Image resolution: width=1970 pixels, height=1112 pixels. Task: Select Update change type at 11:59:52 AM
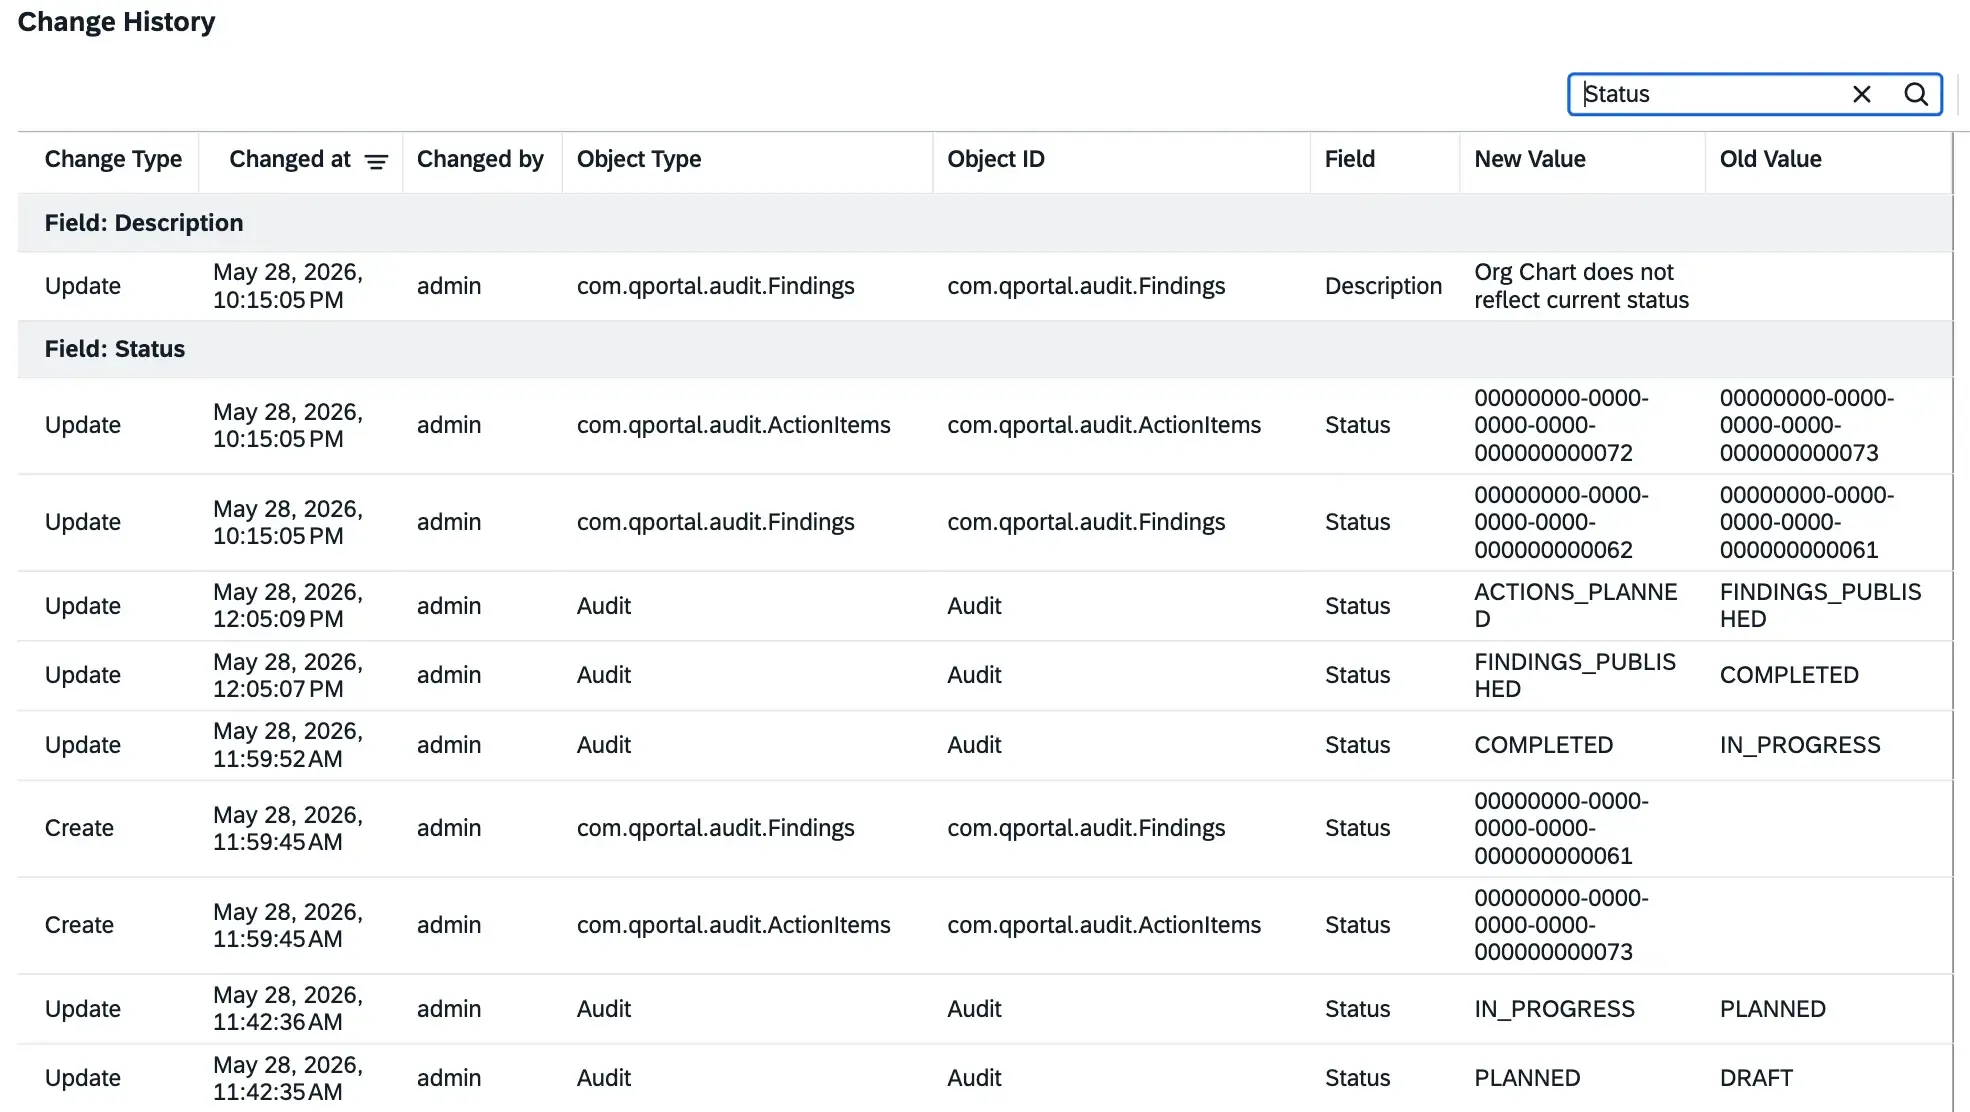83,745
